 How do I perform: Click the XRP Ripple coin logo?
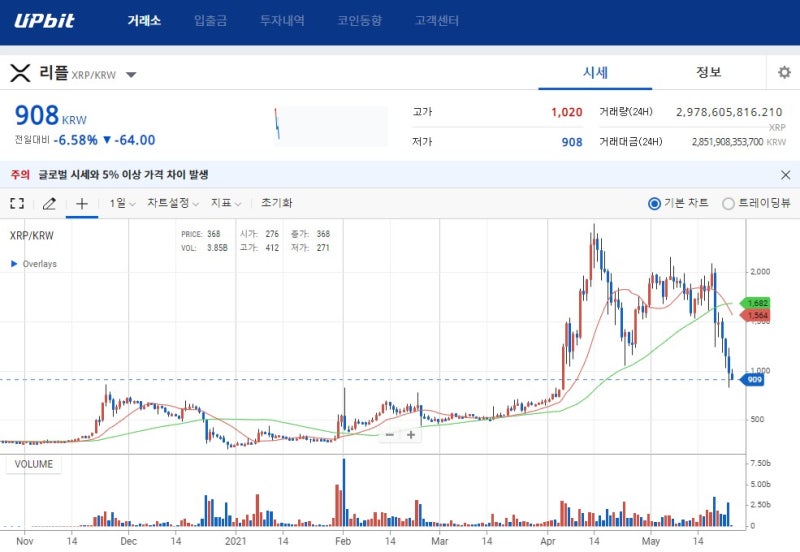[x=20, y=73]
